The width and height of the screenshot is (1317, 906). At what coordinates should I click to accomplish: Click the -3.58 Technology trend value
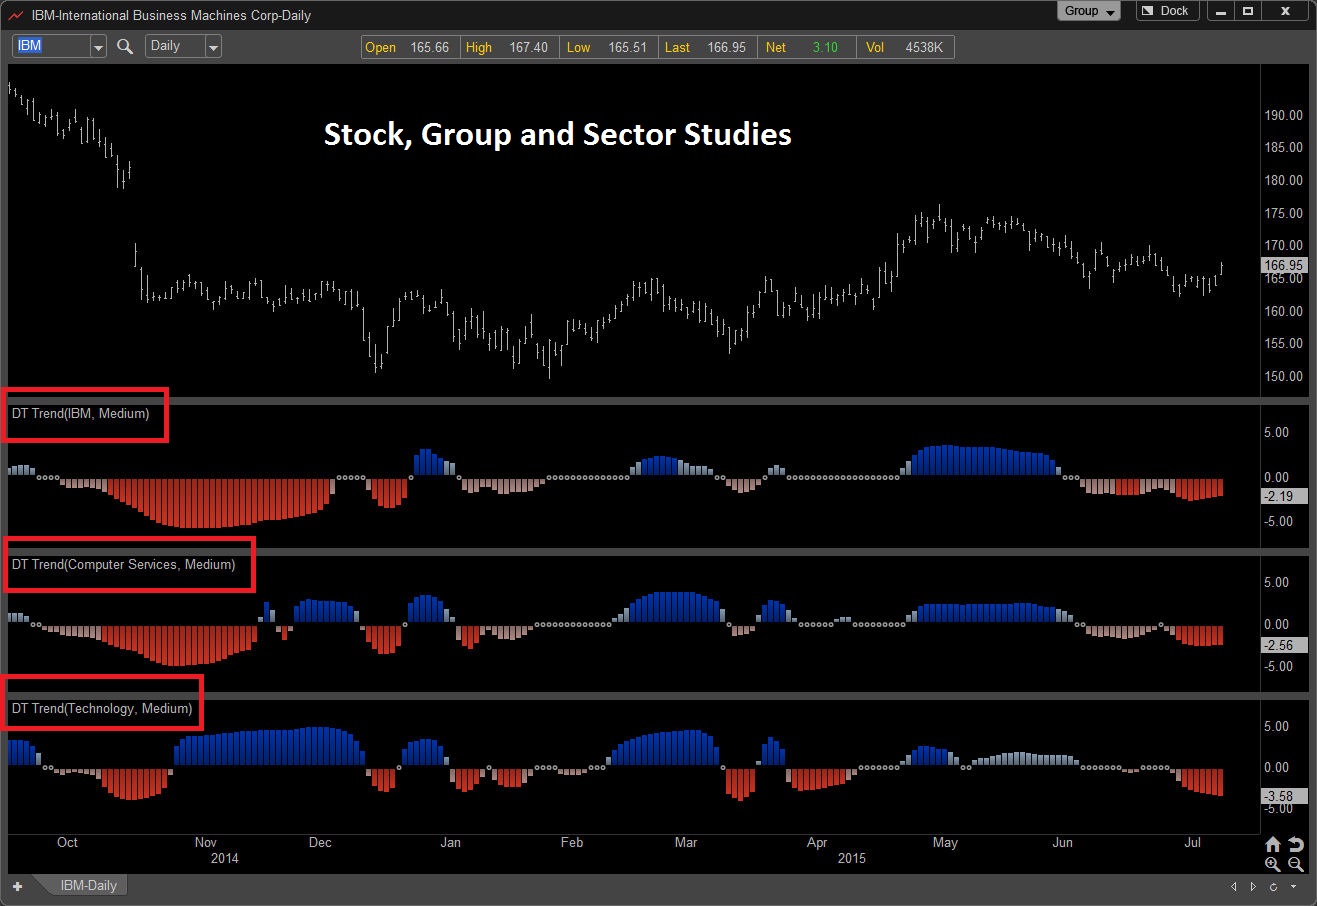pos(1283,796)
